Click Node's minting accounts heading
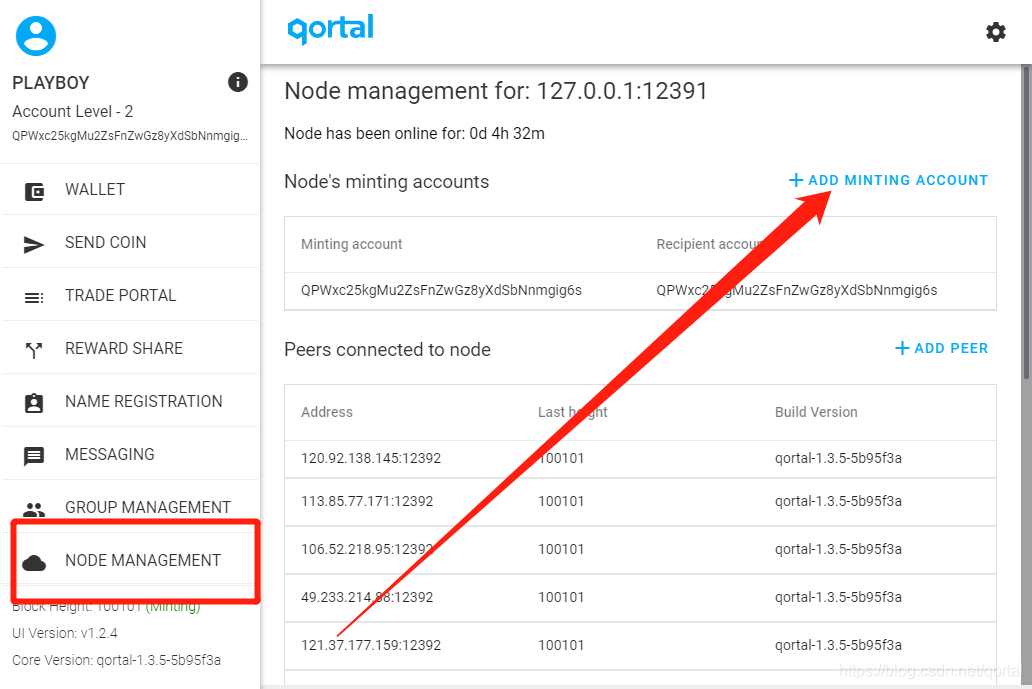This screenshot has width=1032, height=689. click(x=386, y=182)
